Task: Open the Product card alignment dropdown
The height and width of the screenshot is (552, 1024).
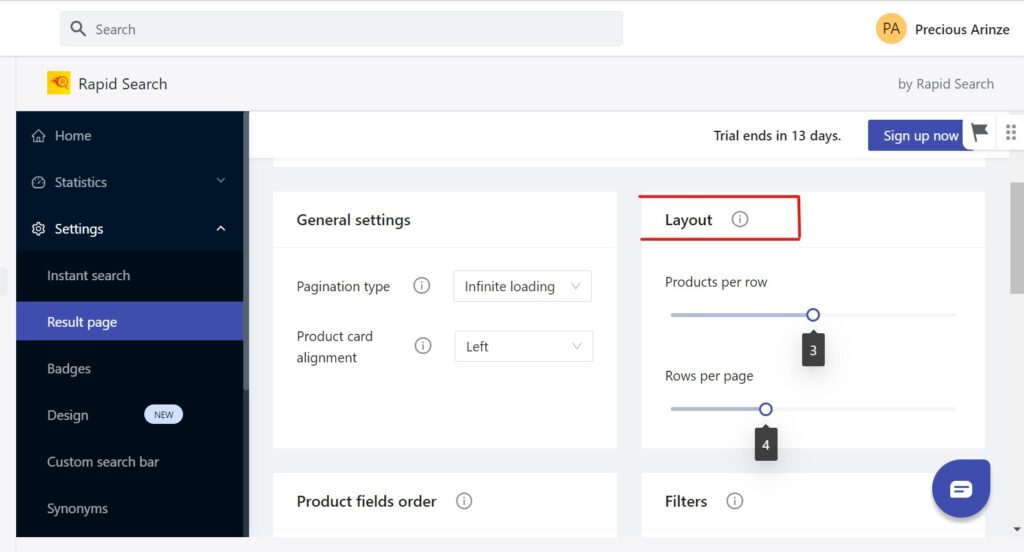Action: (524, 346)
